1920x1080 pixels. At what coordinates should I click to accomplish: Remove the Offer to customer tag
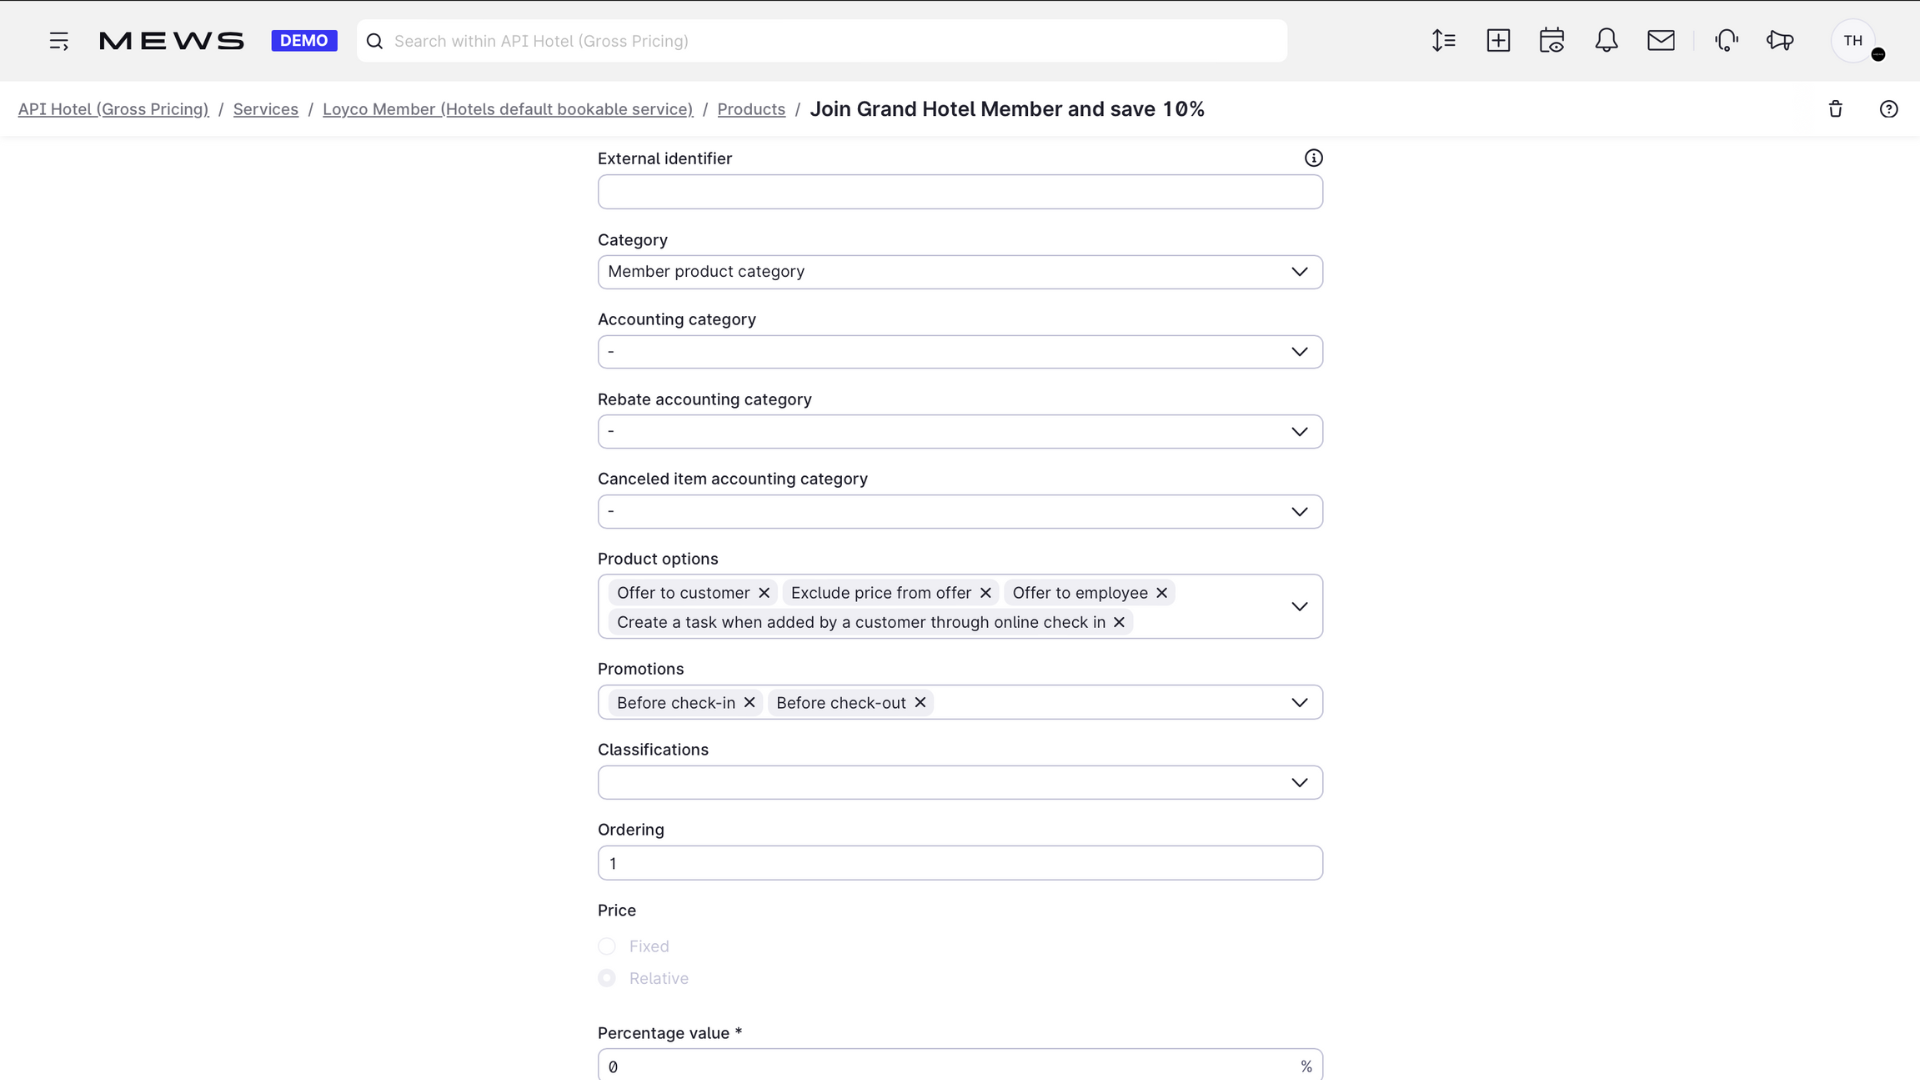(x=764, y=593)
